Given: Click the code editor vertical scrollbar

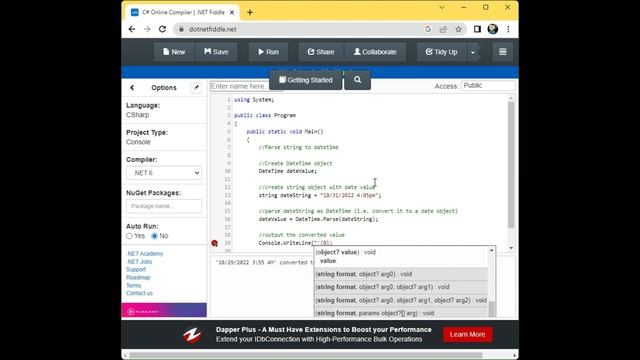Looking at the screenshot, I should tap(511, 165).
